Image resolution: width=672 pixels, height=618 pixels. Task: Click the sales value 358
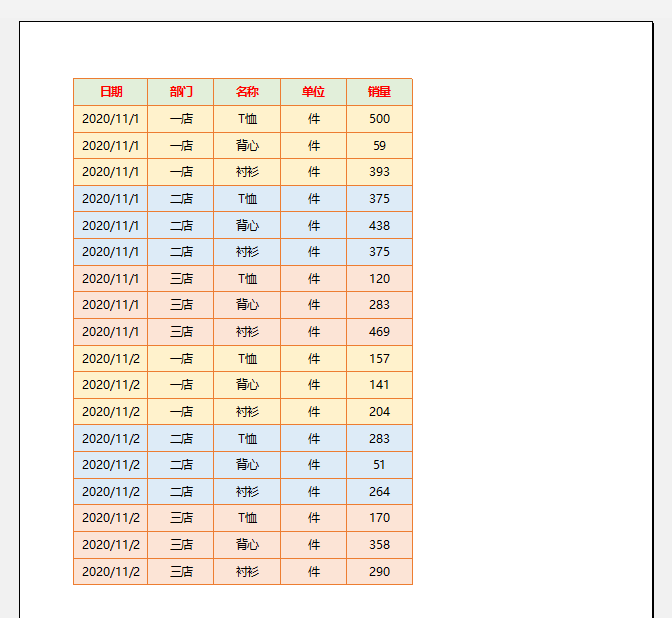click(x=379, y=545)
